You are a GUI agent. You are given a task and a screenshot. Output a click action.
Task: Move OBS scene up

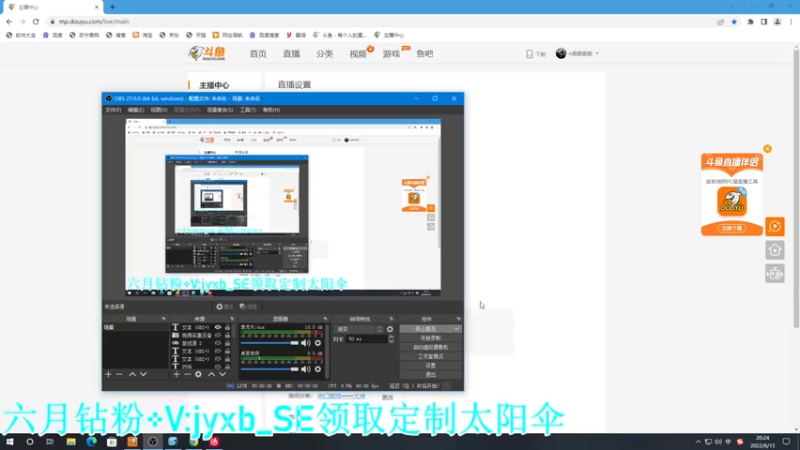132,374
